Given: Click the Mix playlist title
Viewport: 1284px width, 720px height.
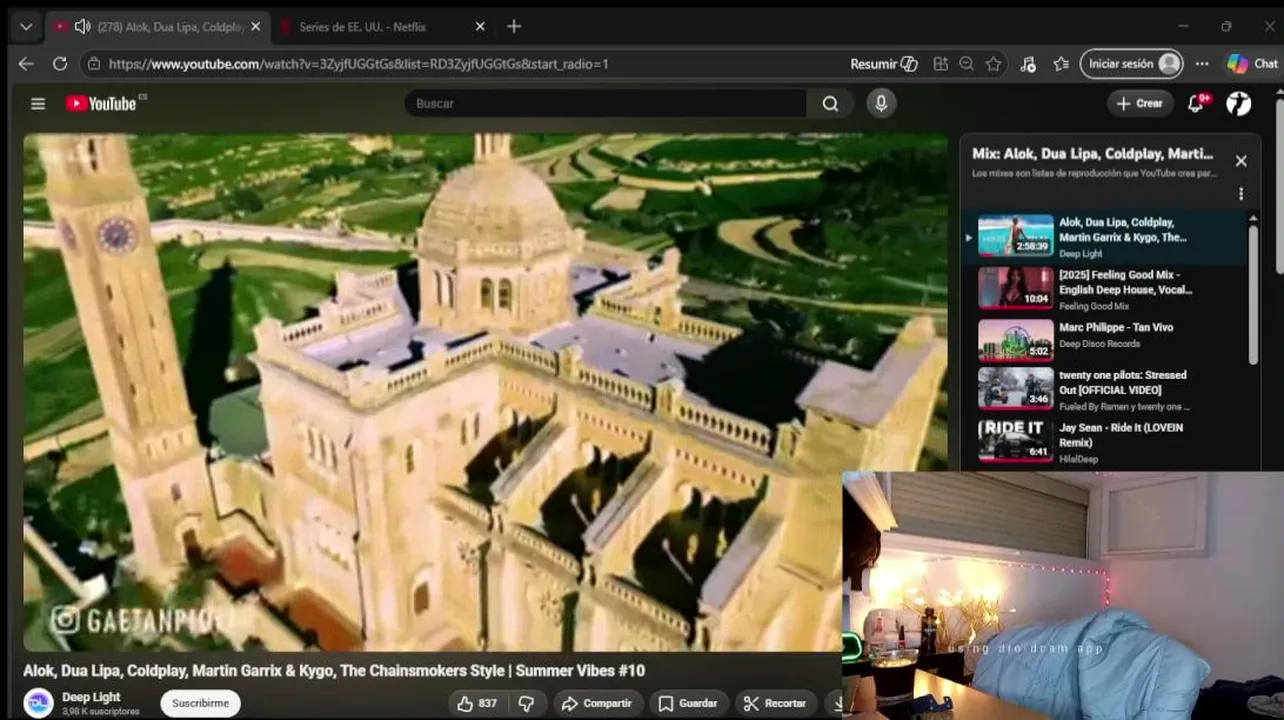Looking at the screenshot, I should 1093,154.
